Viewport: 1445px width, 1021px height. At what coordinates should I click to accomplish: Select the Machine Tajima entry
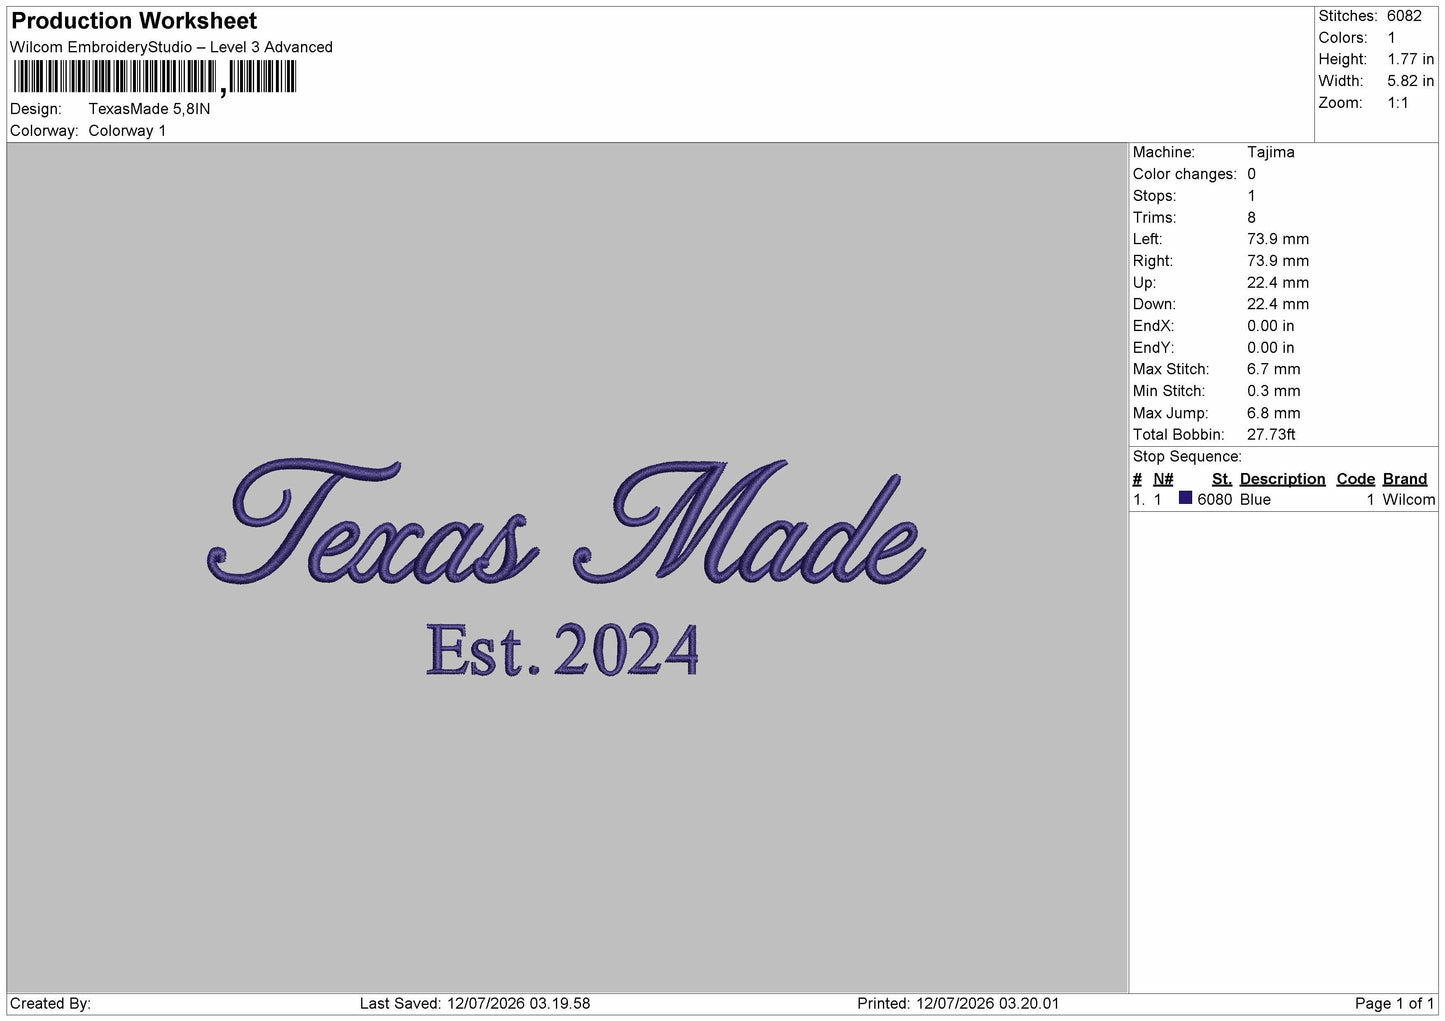tap(1270, 152)
